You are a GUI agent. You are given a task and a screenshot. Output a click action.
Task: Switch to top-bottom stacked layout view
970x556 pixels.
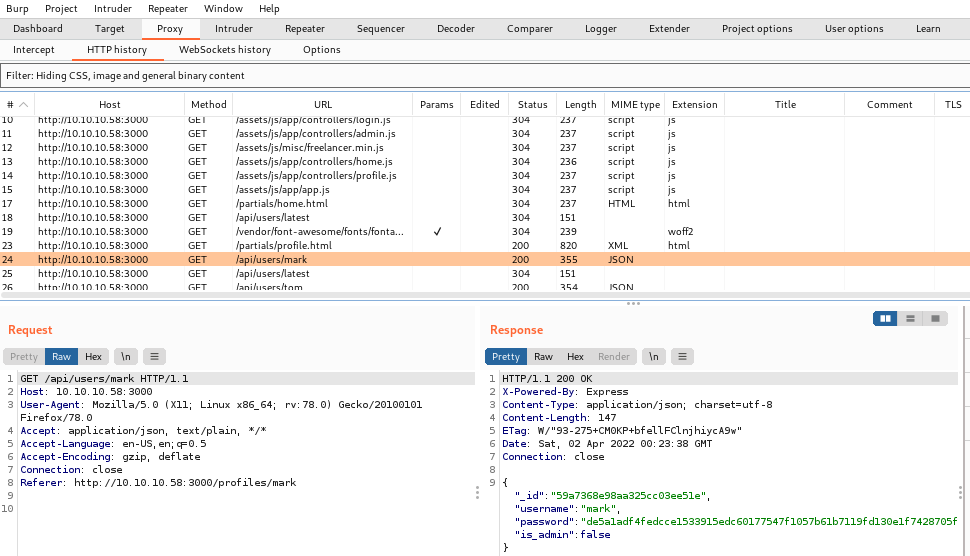910,318
